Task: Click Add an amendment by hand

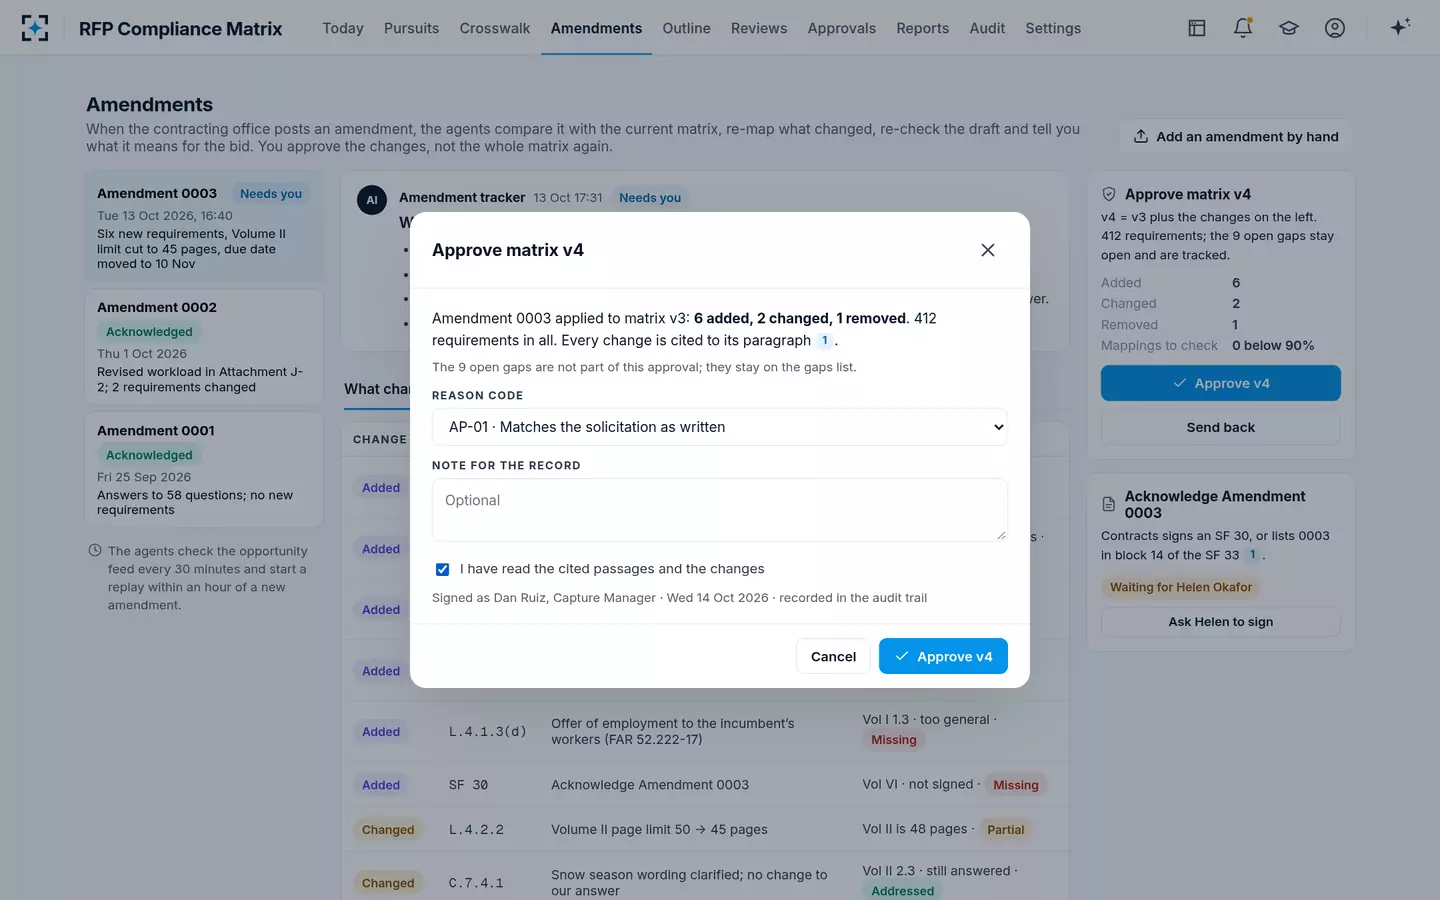Action: (x=1236, y=136)
